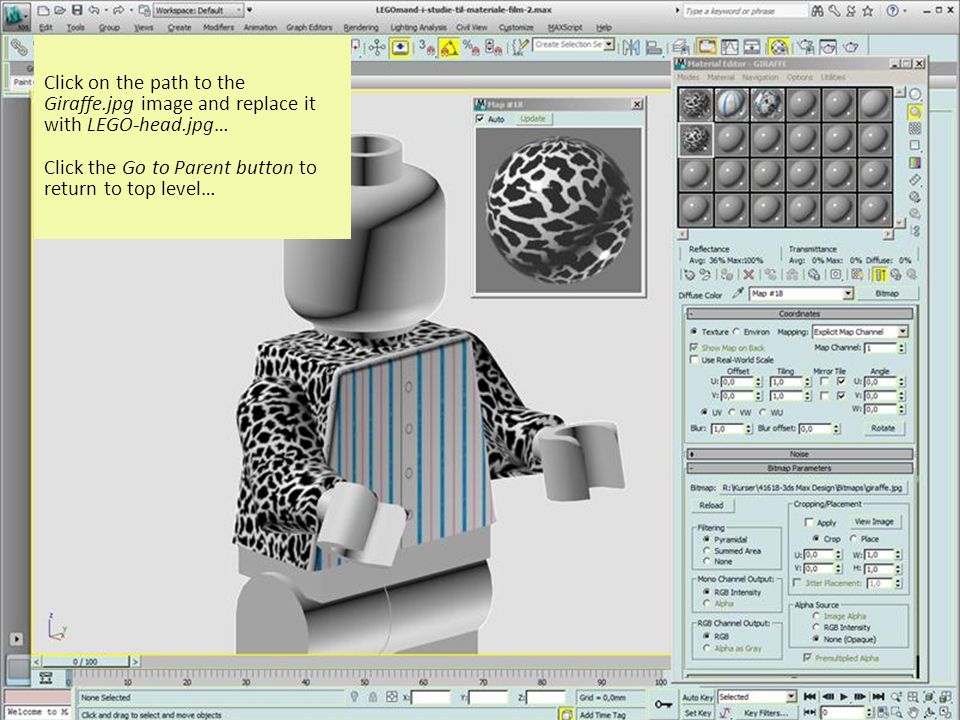The image size is (960, 720).
Task: Select None filtering radio button
Action: (x=707, y=561)
